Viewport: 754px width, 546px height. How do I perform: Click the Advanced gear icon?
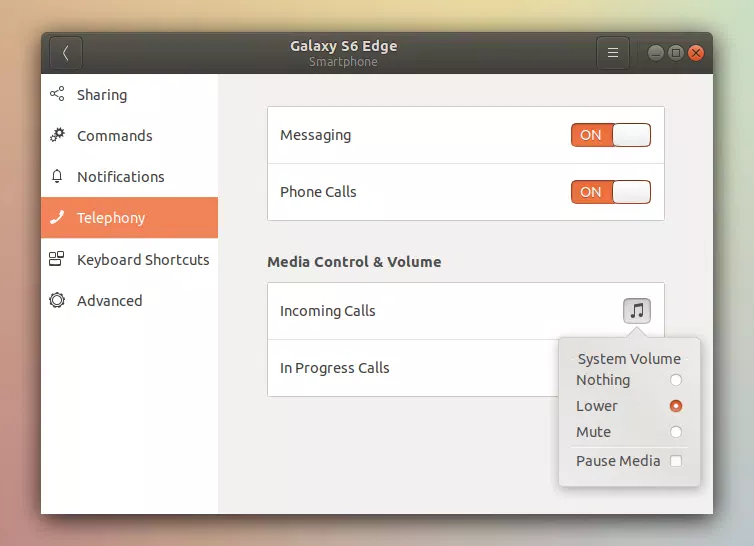pos(57,300)
